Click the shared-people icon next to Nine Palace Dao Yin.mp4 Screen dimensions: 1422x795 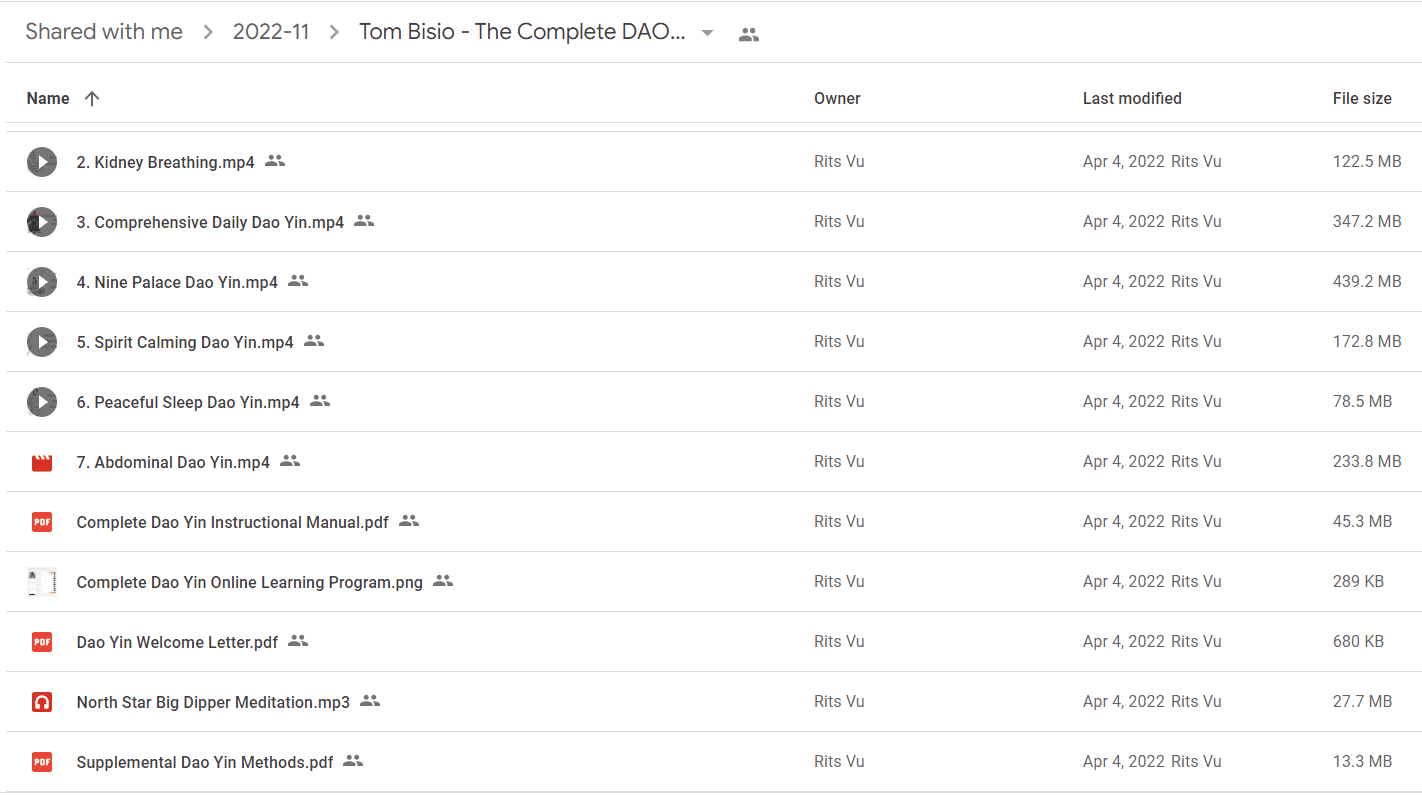click(298, 281)
